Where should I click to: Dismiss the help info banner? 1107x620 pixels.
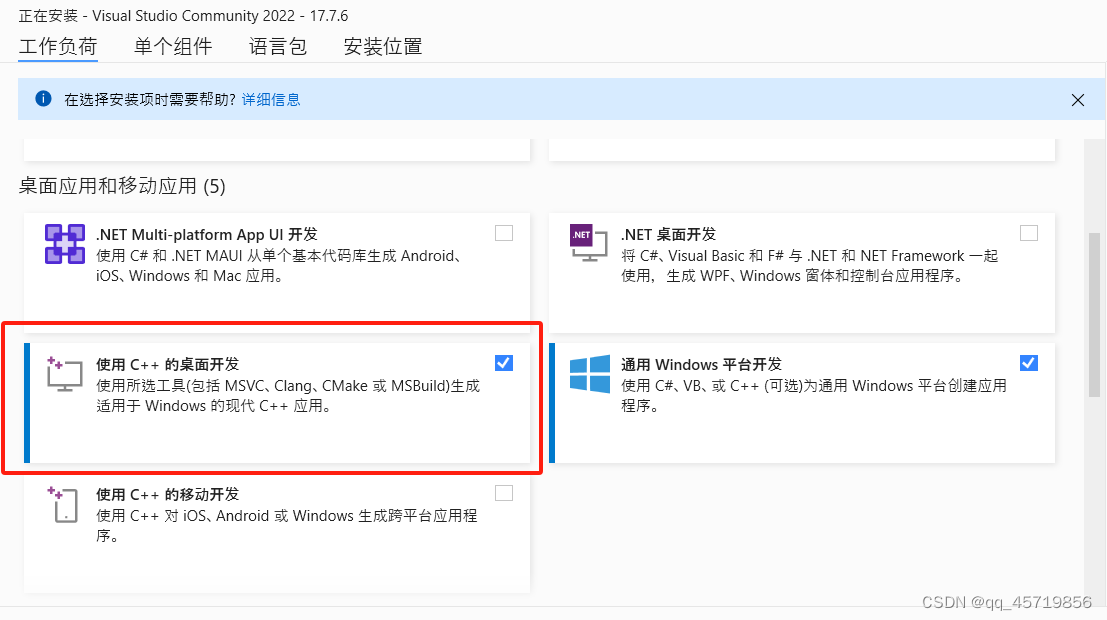1077,100
